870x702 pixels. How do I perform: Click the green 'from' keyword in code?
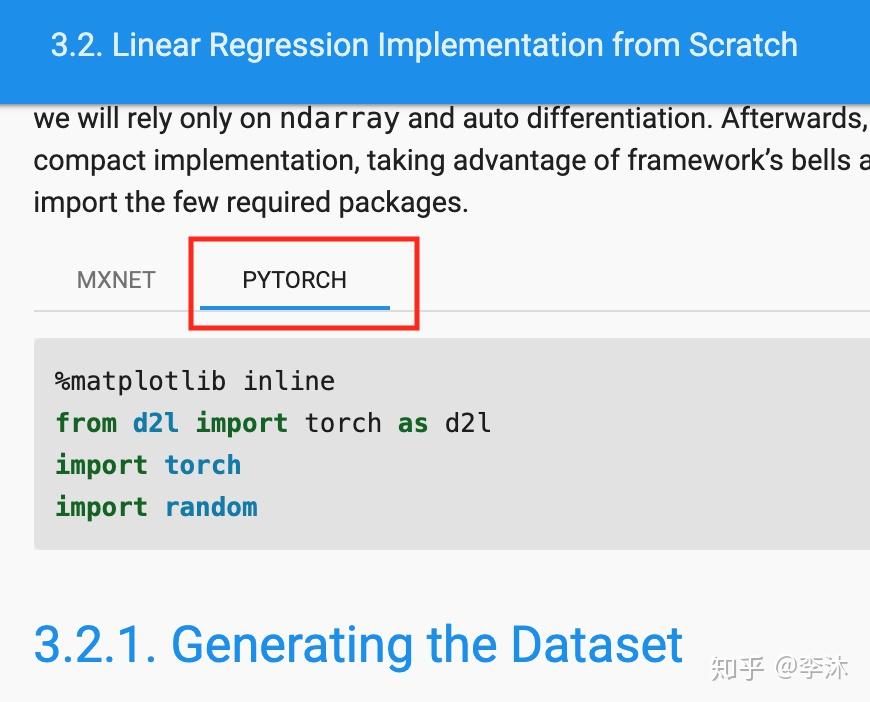click(x=86, y=423)
